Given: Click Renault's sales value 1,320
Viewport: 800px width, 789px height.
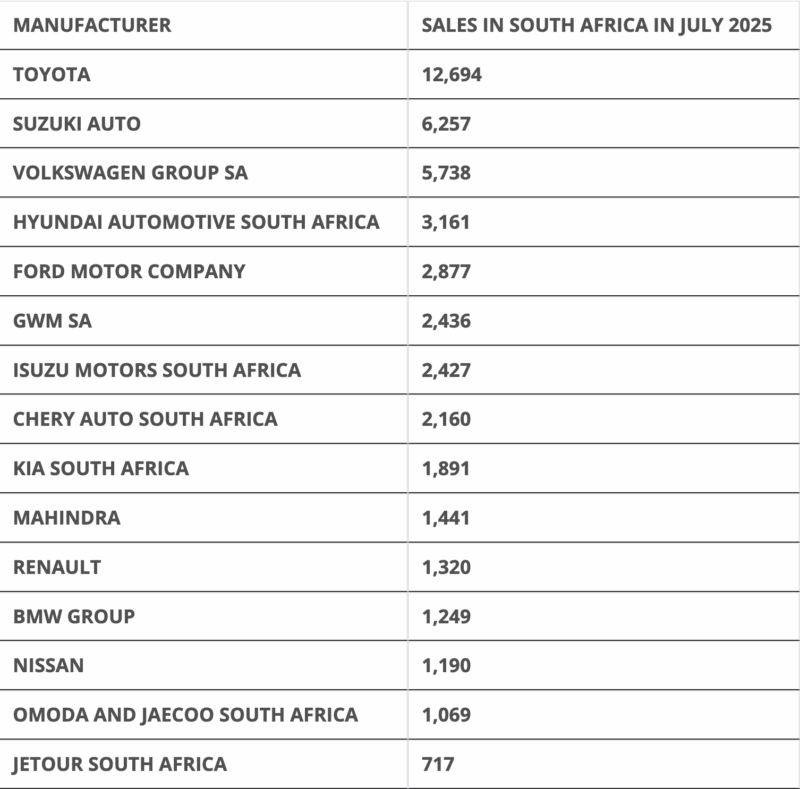Looking at the screenshot, I should (x=446, y=567).
